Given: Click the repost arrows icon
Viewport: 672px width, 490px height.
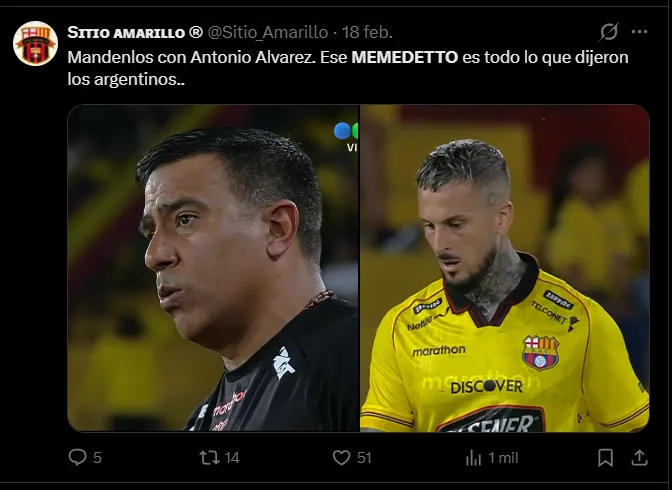Looking at the screenshot, I should 210,457.
